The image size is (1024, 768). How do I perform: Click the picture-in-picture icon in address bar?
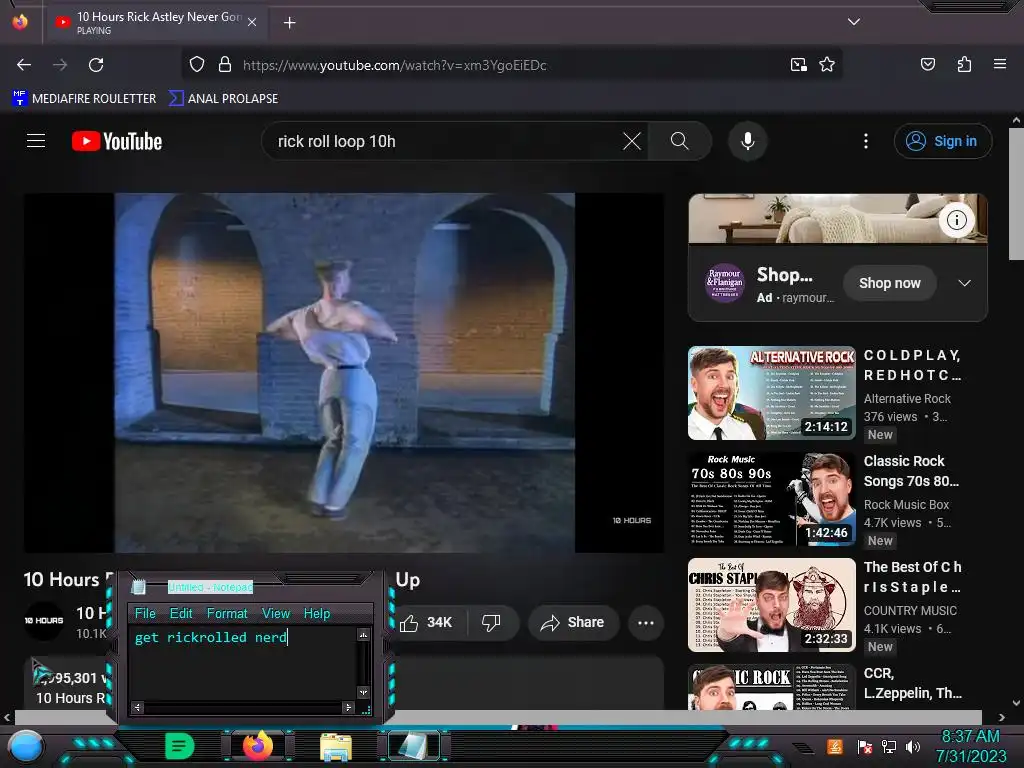coord(798,65)
